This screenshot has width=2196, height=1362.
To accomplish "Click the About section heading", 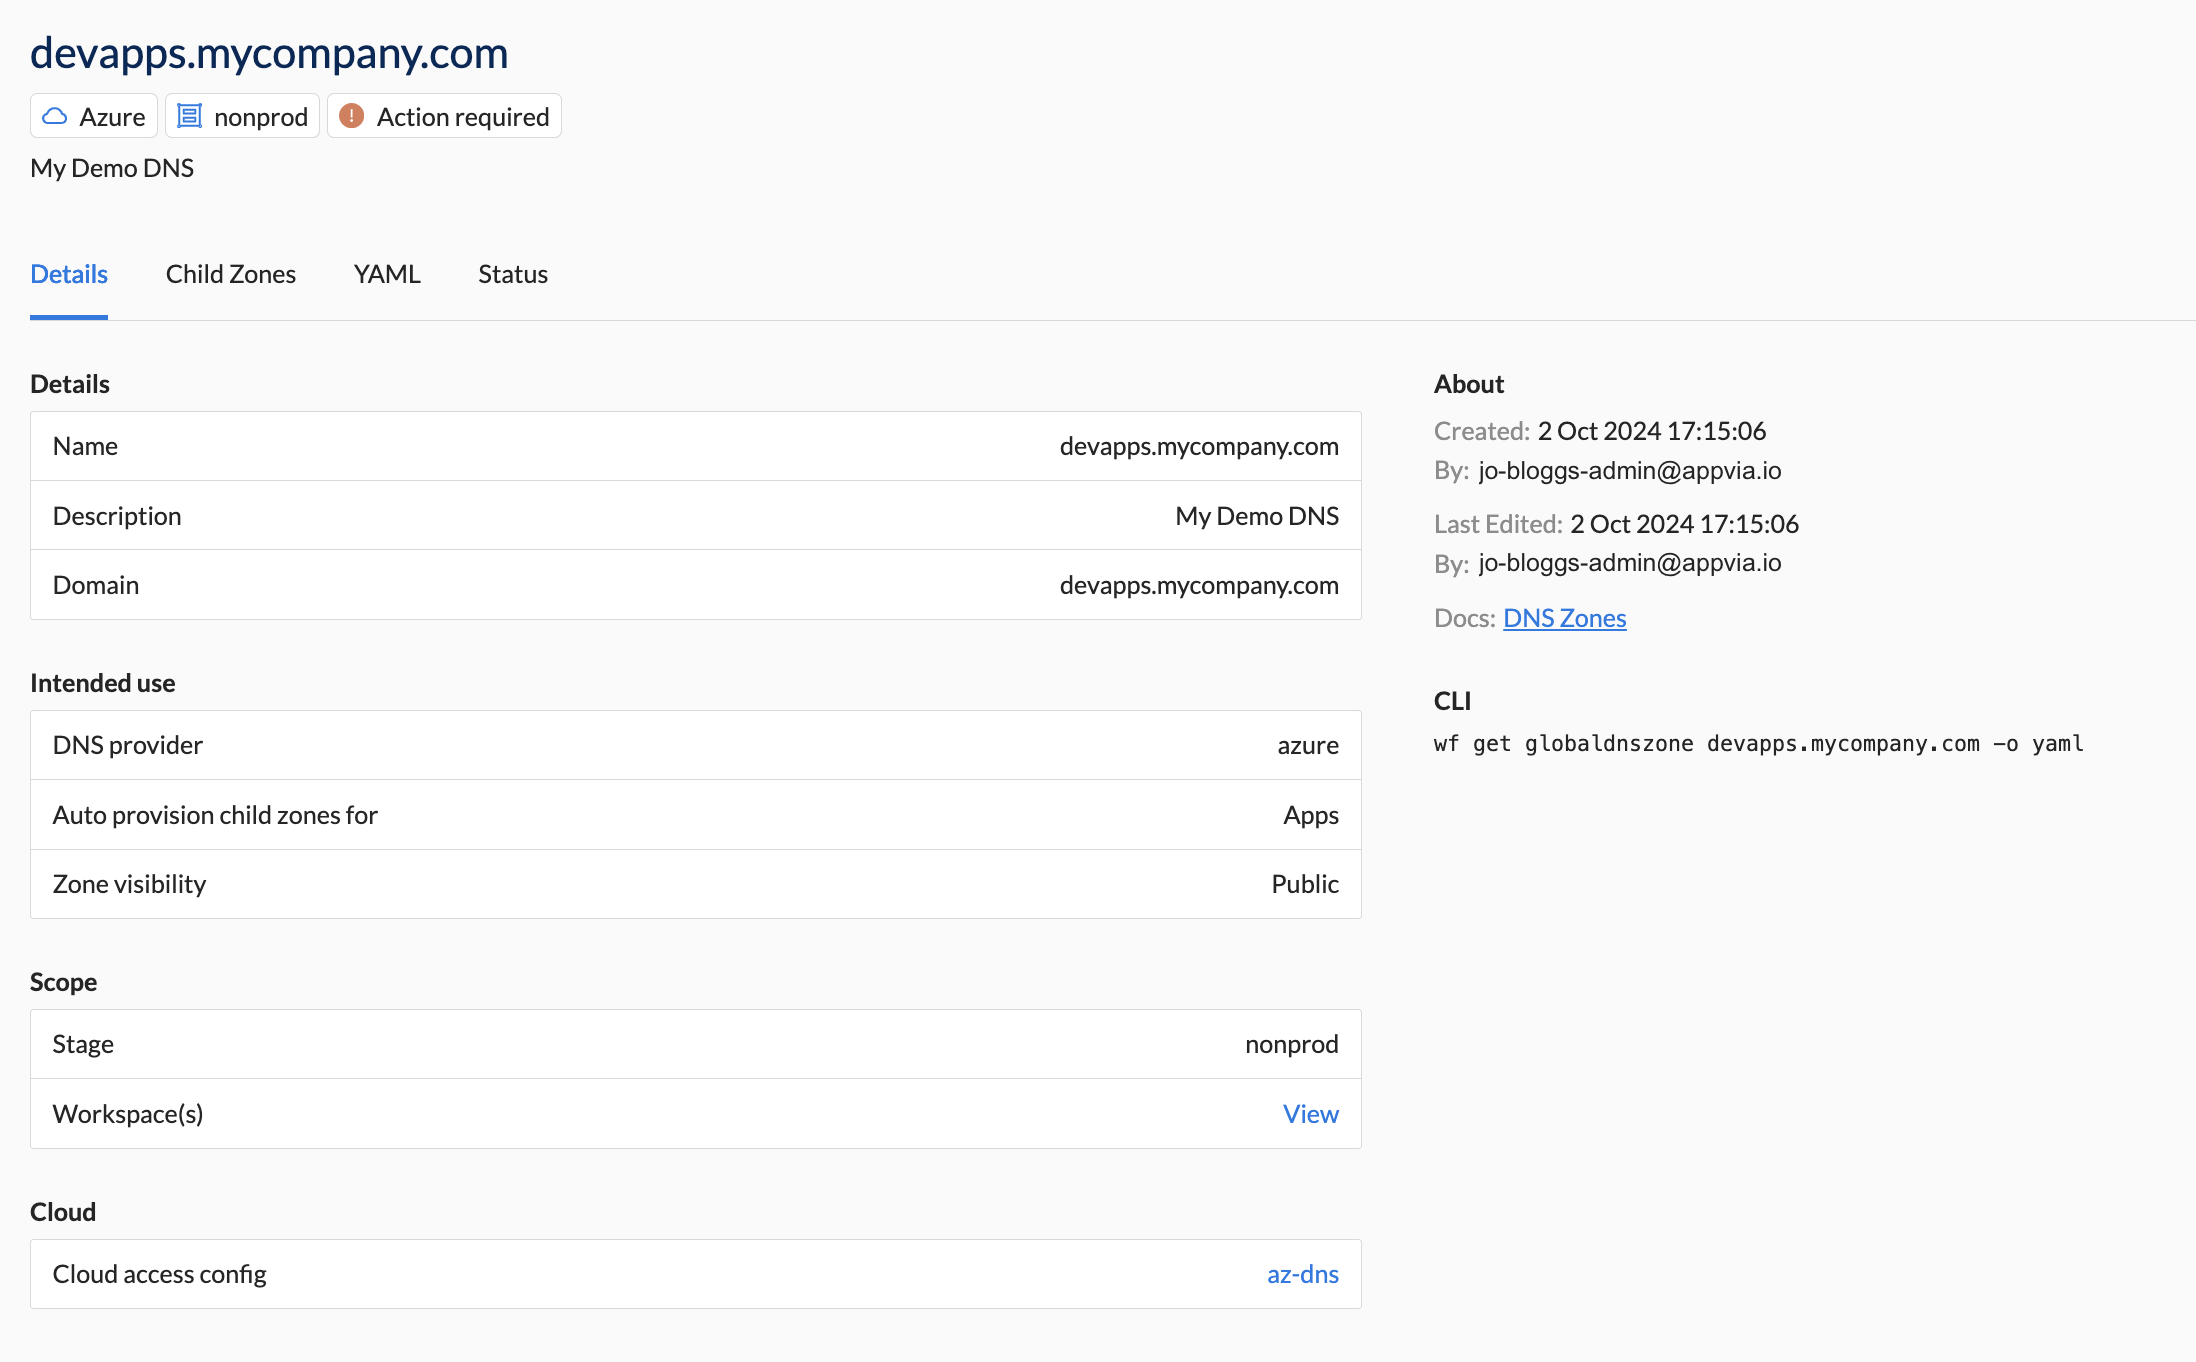I will click(x=1469, y=384).
